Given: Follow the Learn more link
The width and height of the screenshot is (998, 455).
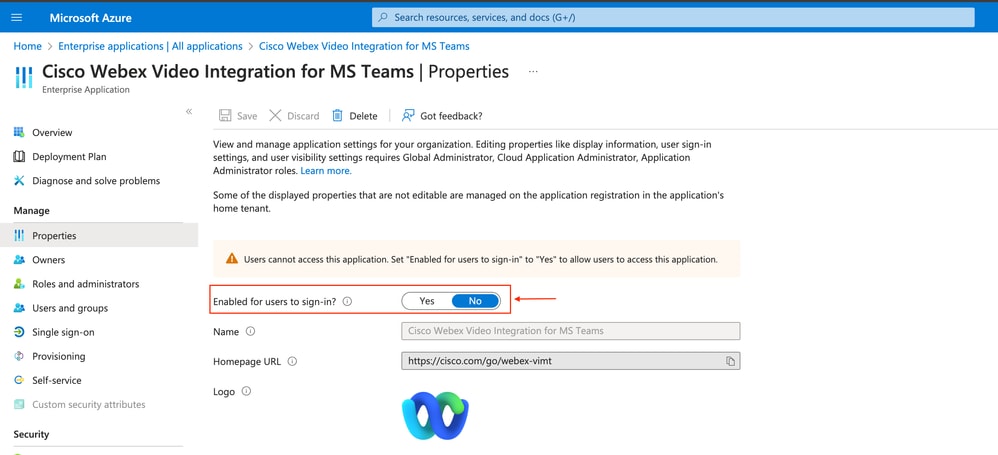Looking at the screenshot, I should pyautogui.click(x=326, y=171).
